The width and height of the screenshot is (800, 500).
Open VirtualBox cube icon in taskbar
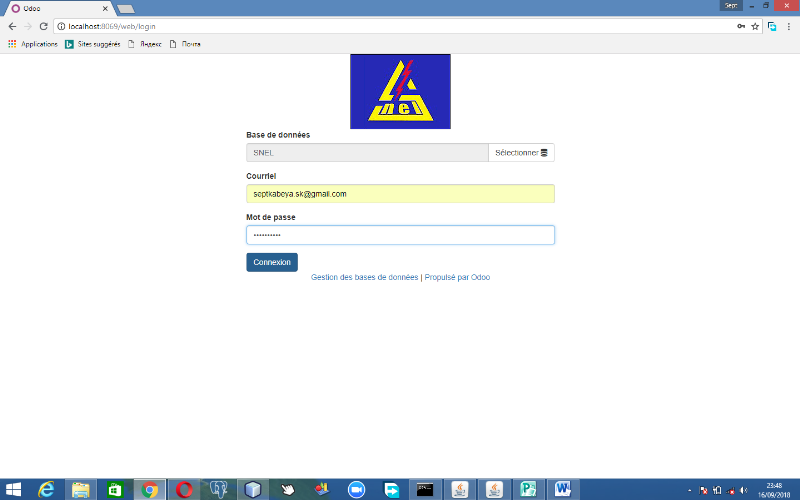[x=253, y=490]
